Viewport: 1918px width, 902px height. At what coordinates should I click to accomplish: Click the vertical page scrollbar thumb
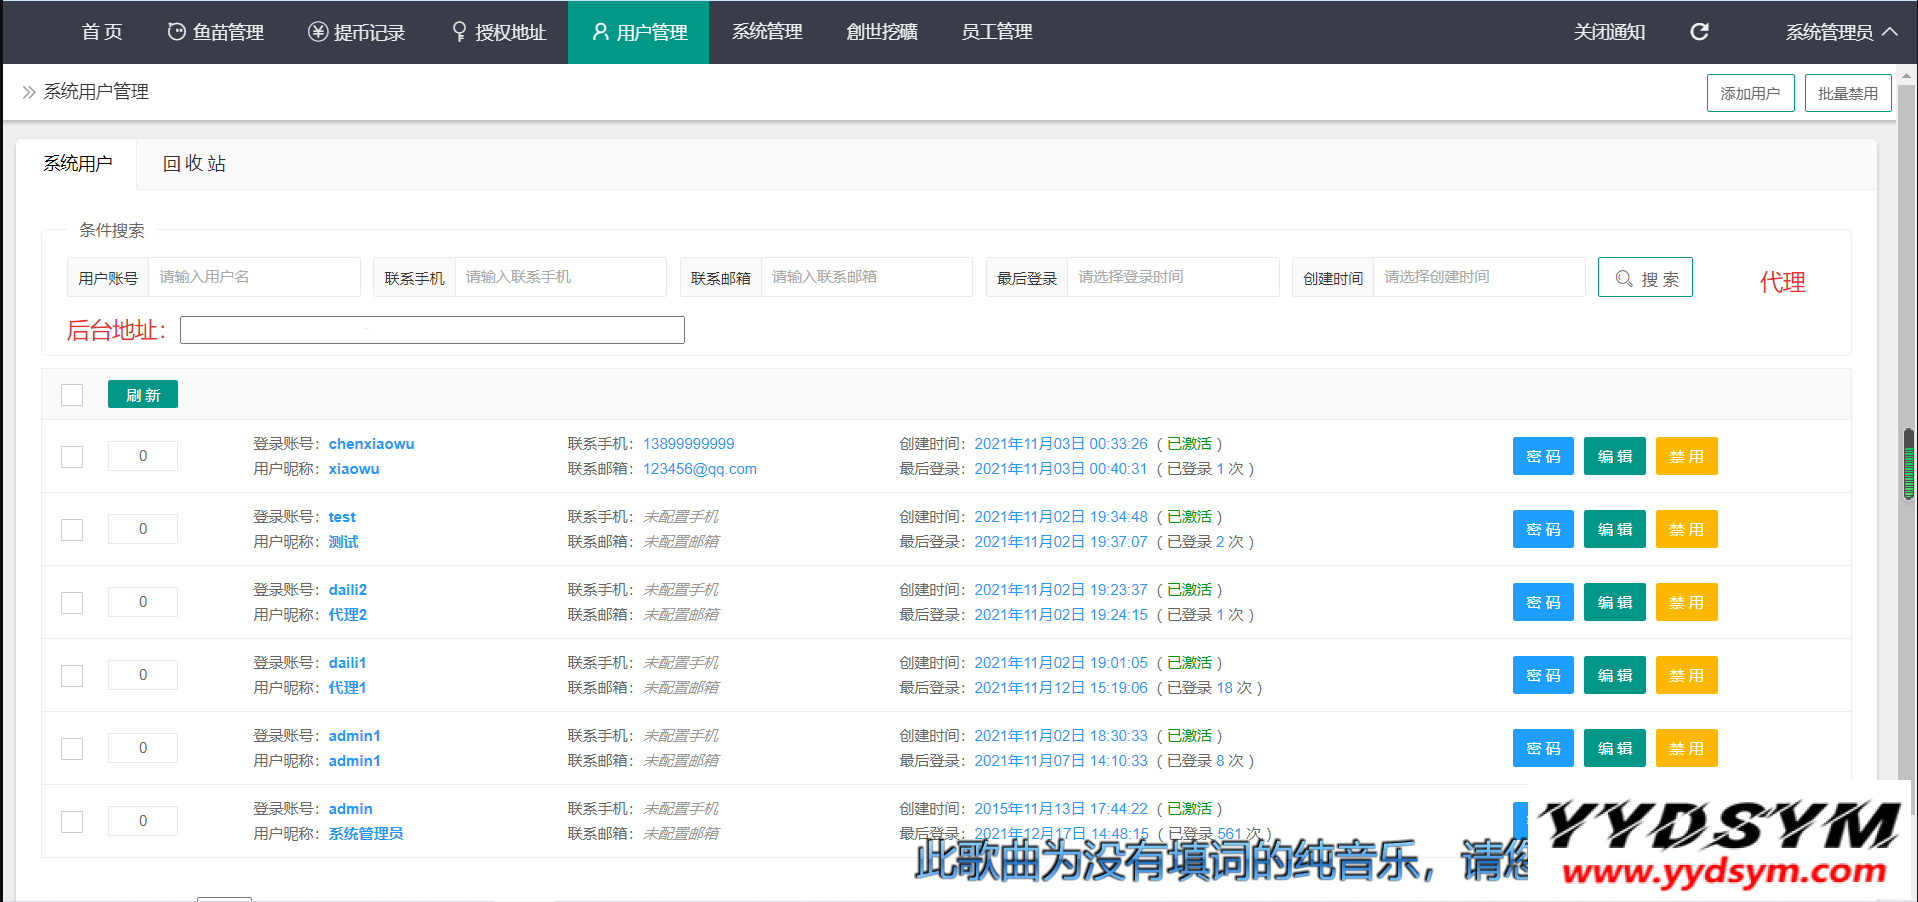(1908, 463)
